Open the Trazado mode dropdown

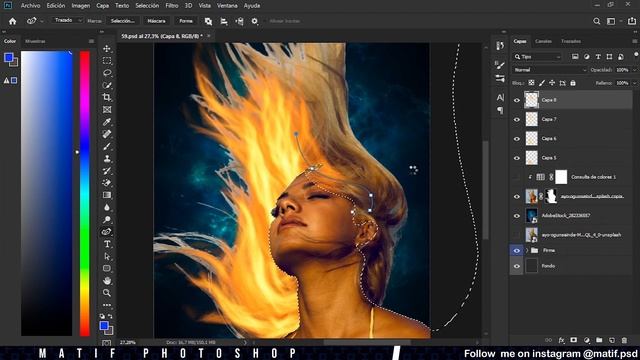point(67,20)
